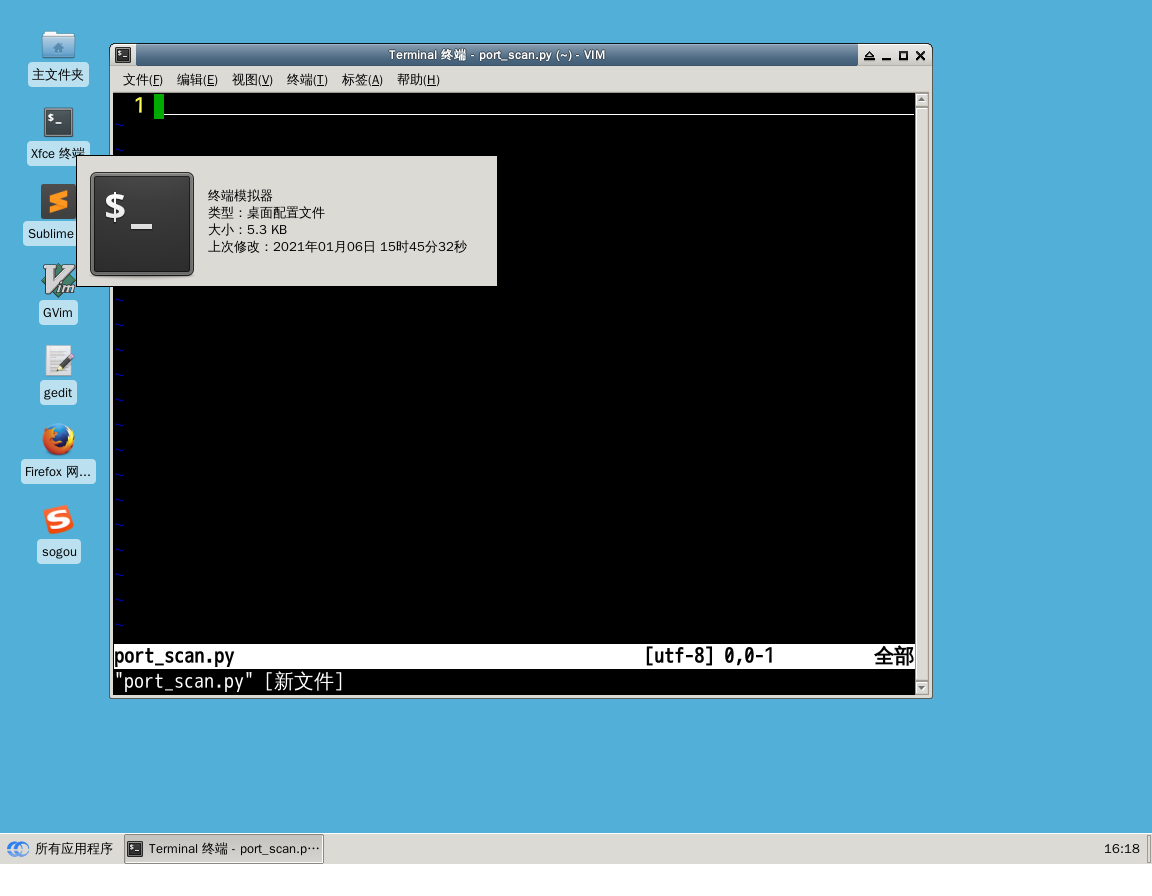Image resolution: width=1152 pixels, height=896 pixels.
Task: Roll up the terminal window with shade button
Action: point(869,55)
